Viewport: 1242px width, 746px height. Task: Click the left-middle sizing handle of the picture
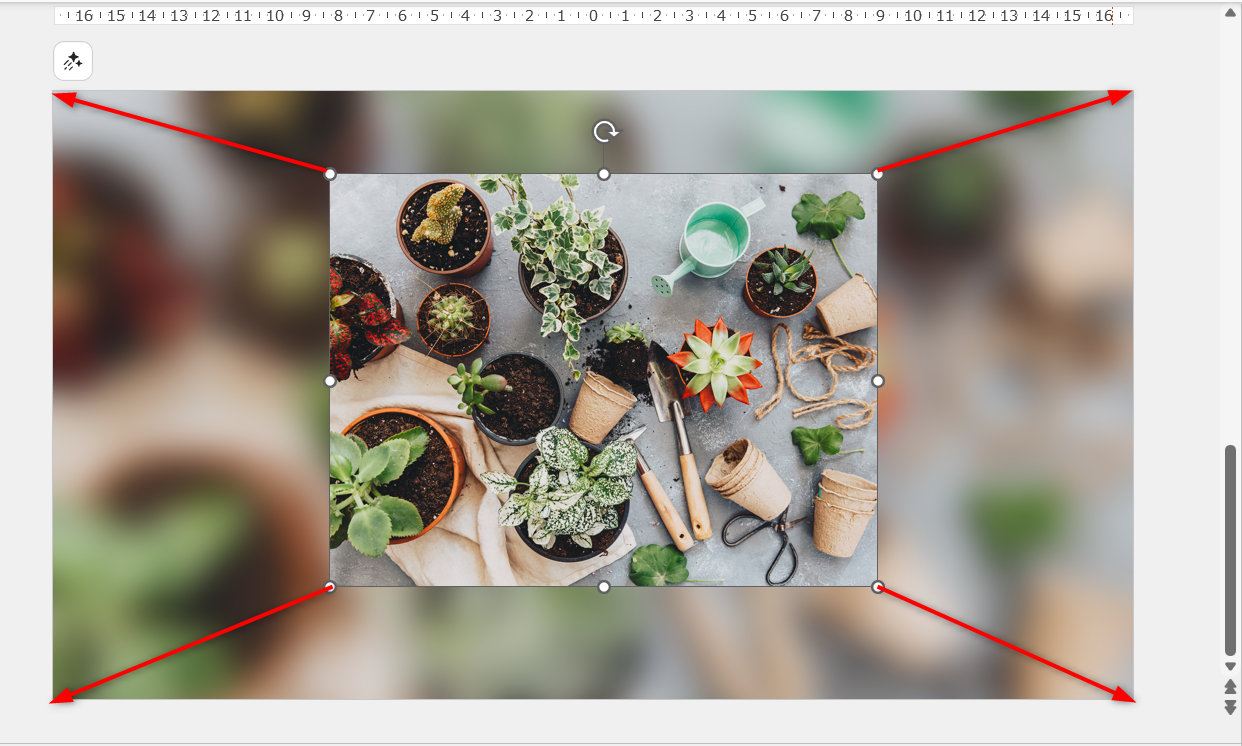[x=330, y=381]
